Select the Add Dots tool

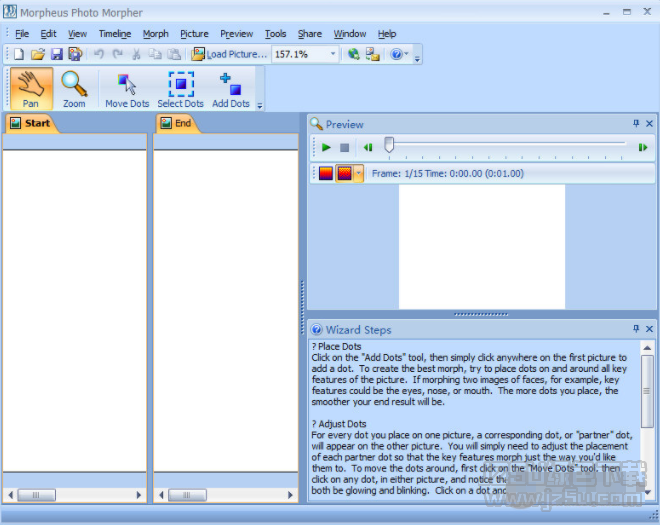click(231, 88)
